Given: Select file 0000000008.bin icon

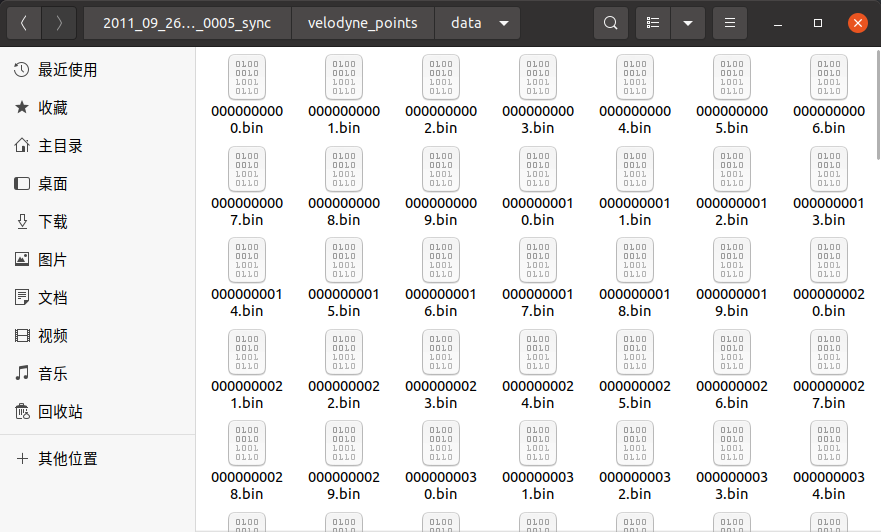Looking at the screenshot, I should pos(344,169).
